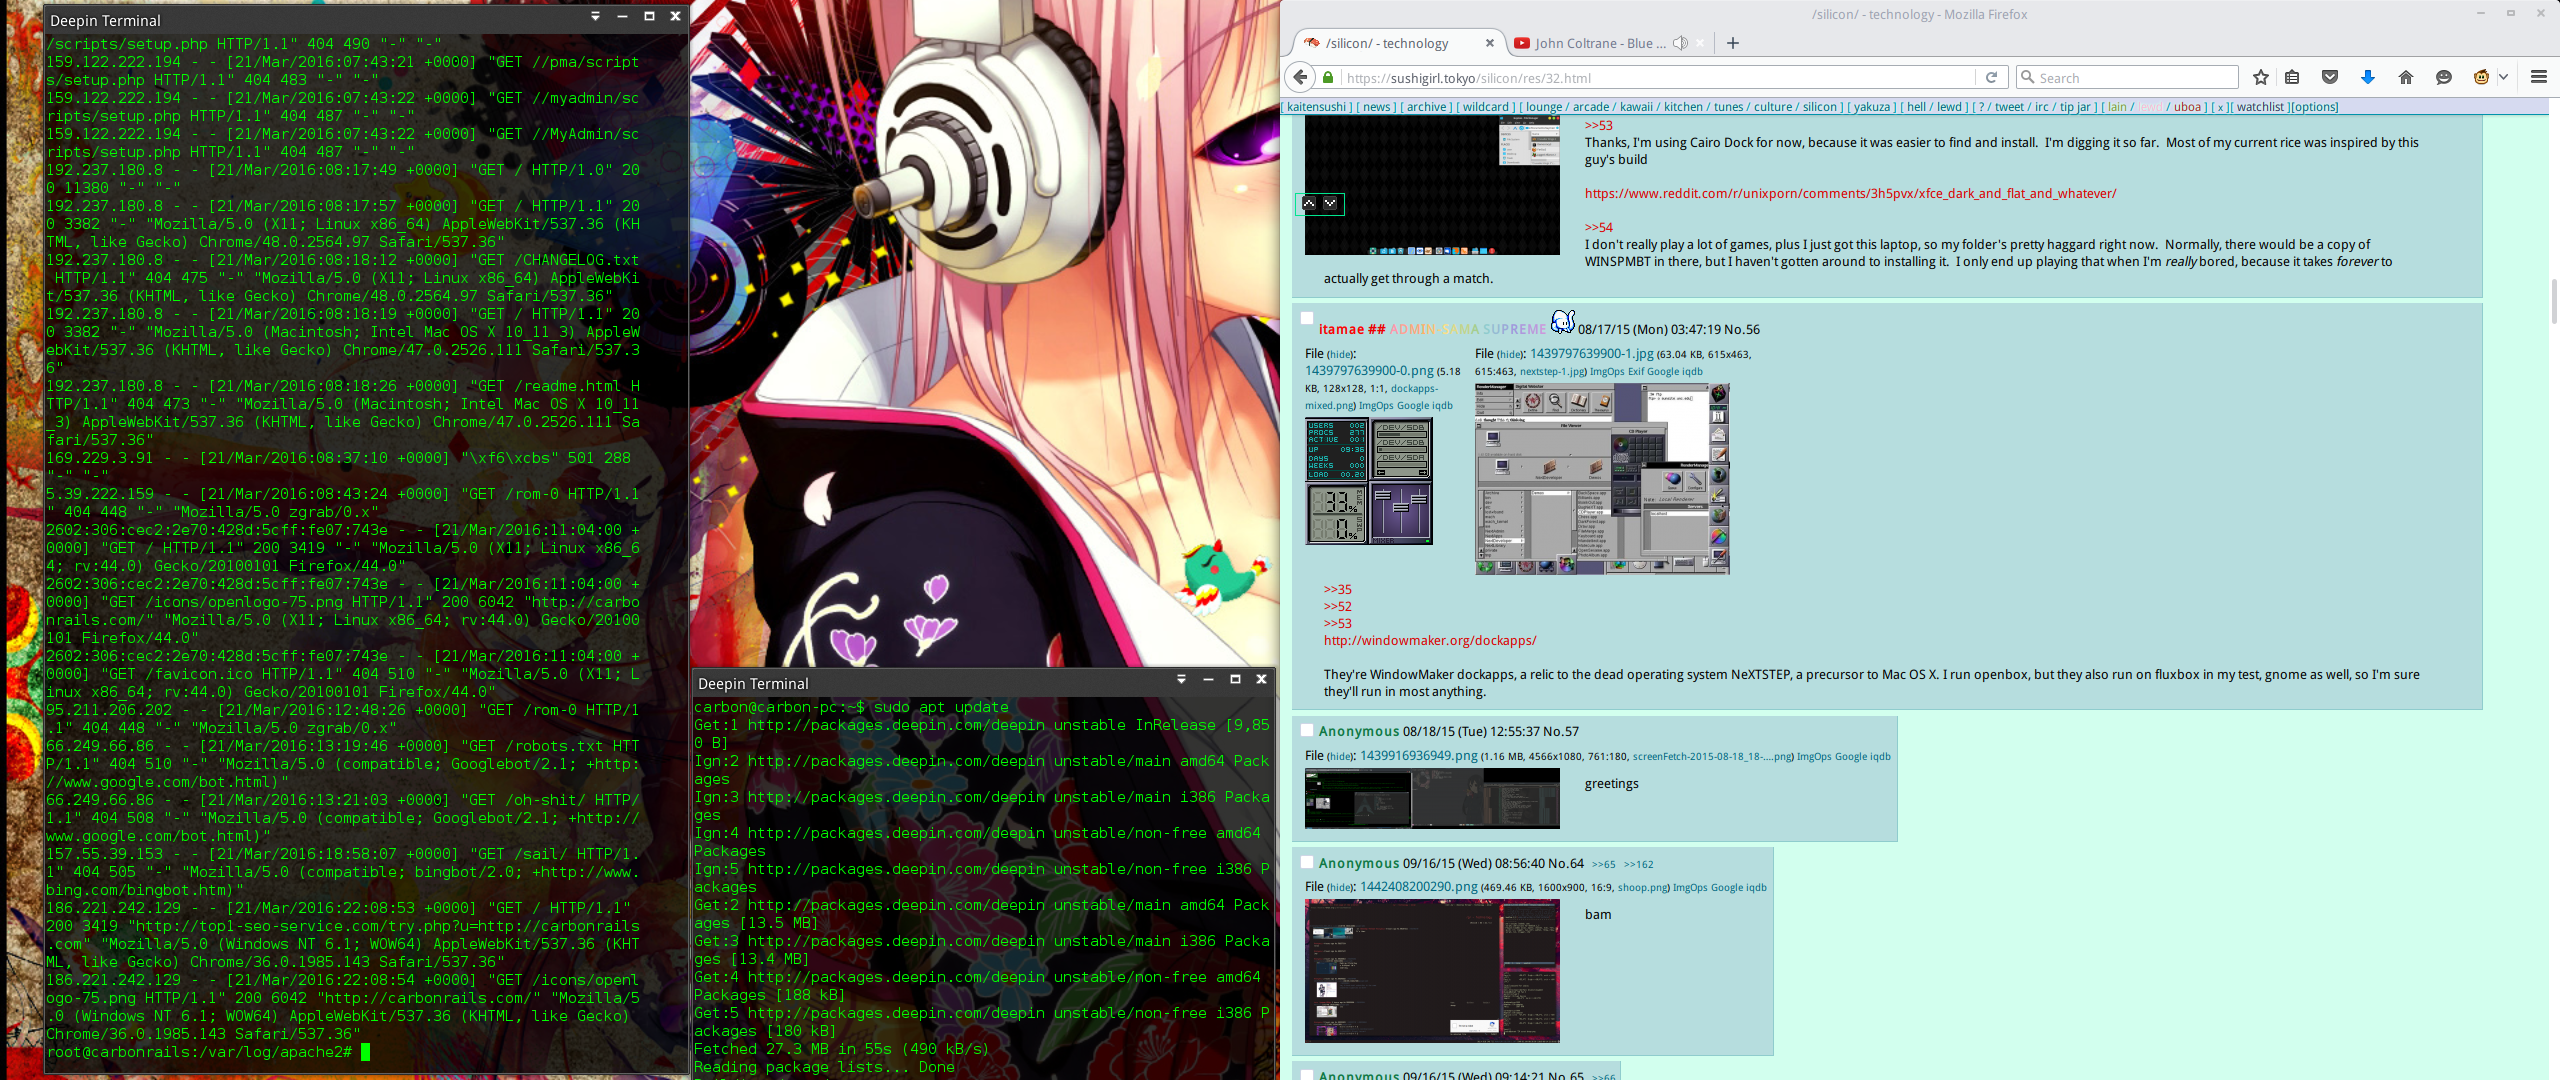The height and width of the screenshot is (1080, 2560).
Task: Select the checkbox for post No.64
Action: point(1306,862)
